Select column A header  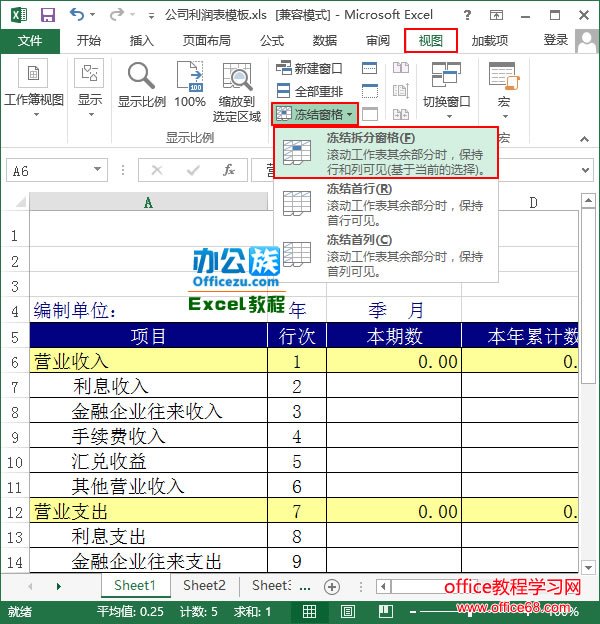click(148, 202)
